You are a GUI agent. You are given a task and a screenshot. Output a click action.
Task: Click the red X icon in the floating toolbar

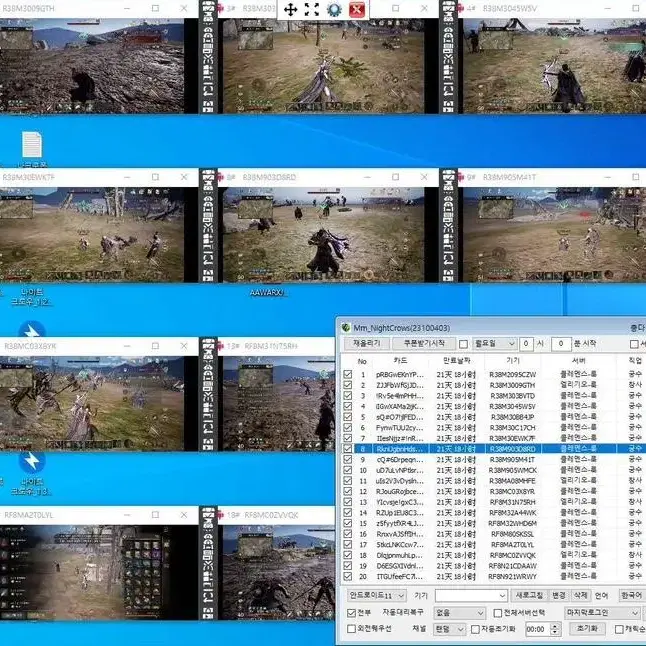pyautogui.click(x=357, y=9)
